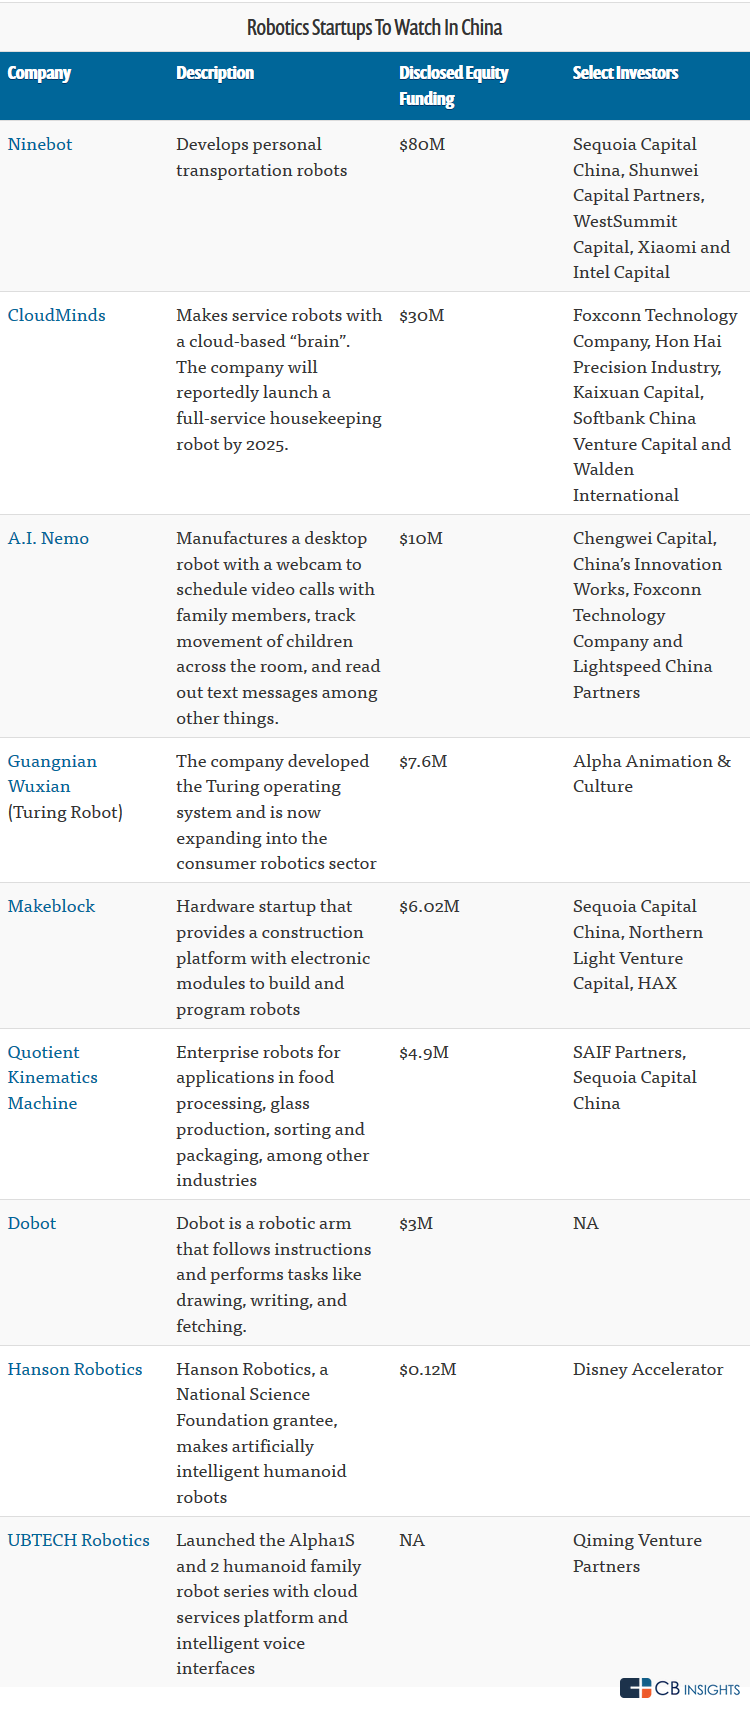Click the table title Robotics Startups To Watch
Screen dimensions: 752x1709
click(x=375, y=27)
